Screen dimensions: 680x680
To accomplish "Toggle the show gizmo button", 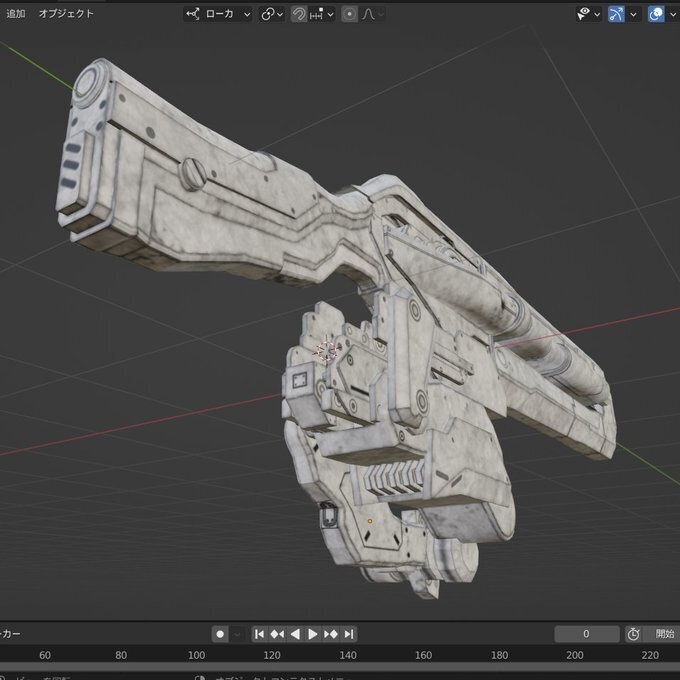I will (x=616, y=14).
